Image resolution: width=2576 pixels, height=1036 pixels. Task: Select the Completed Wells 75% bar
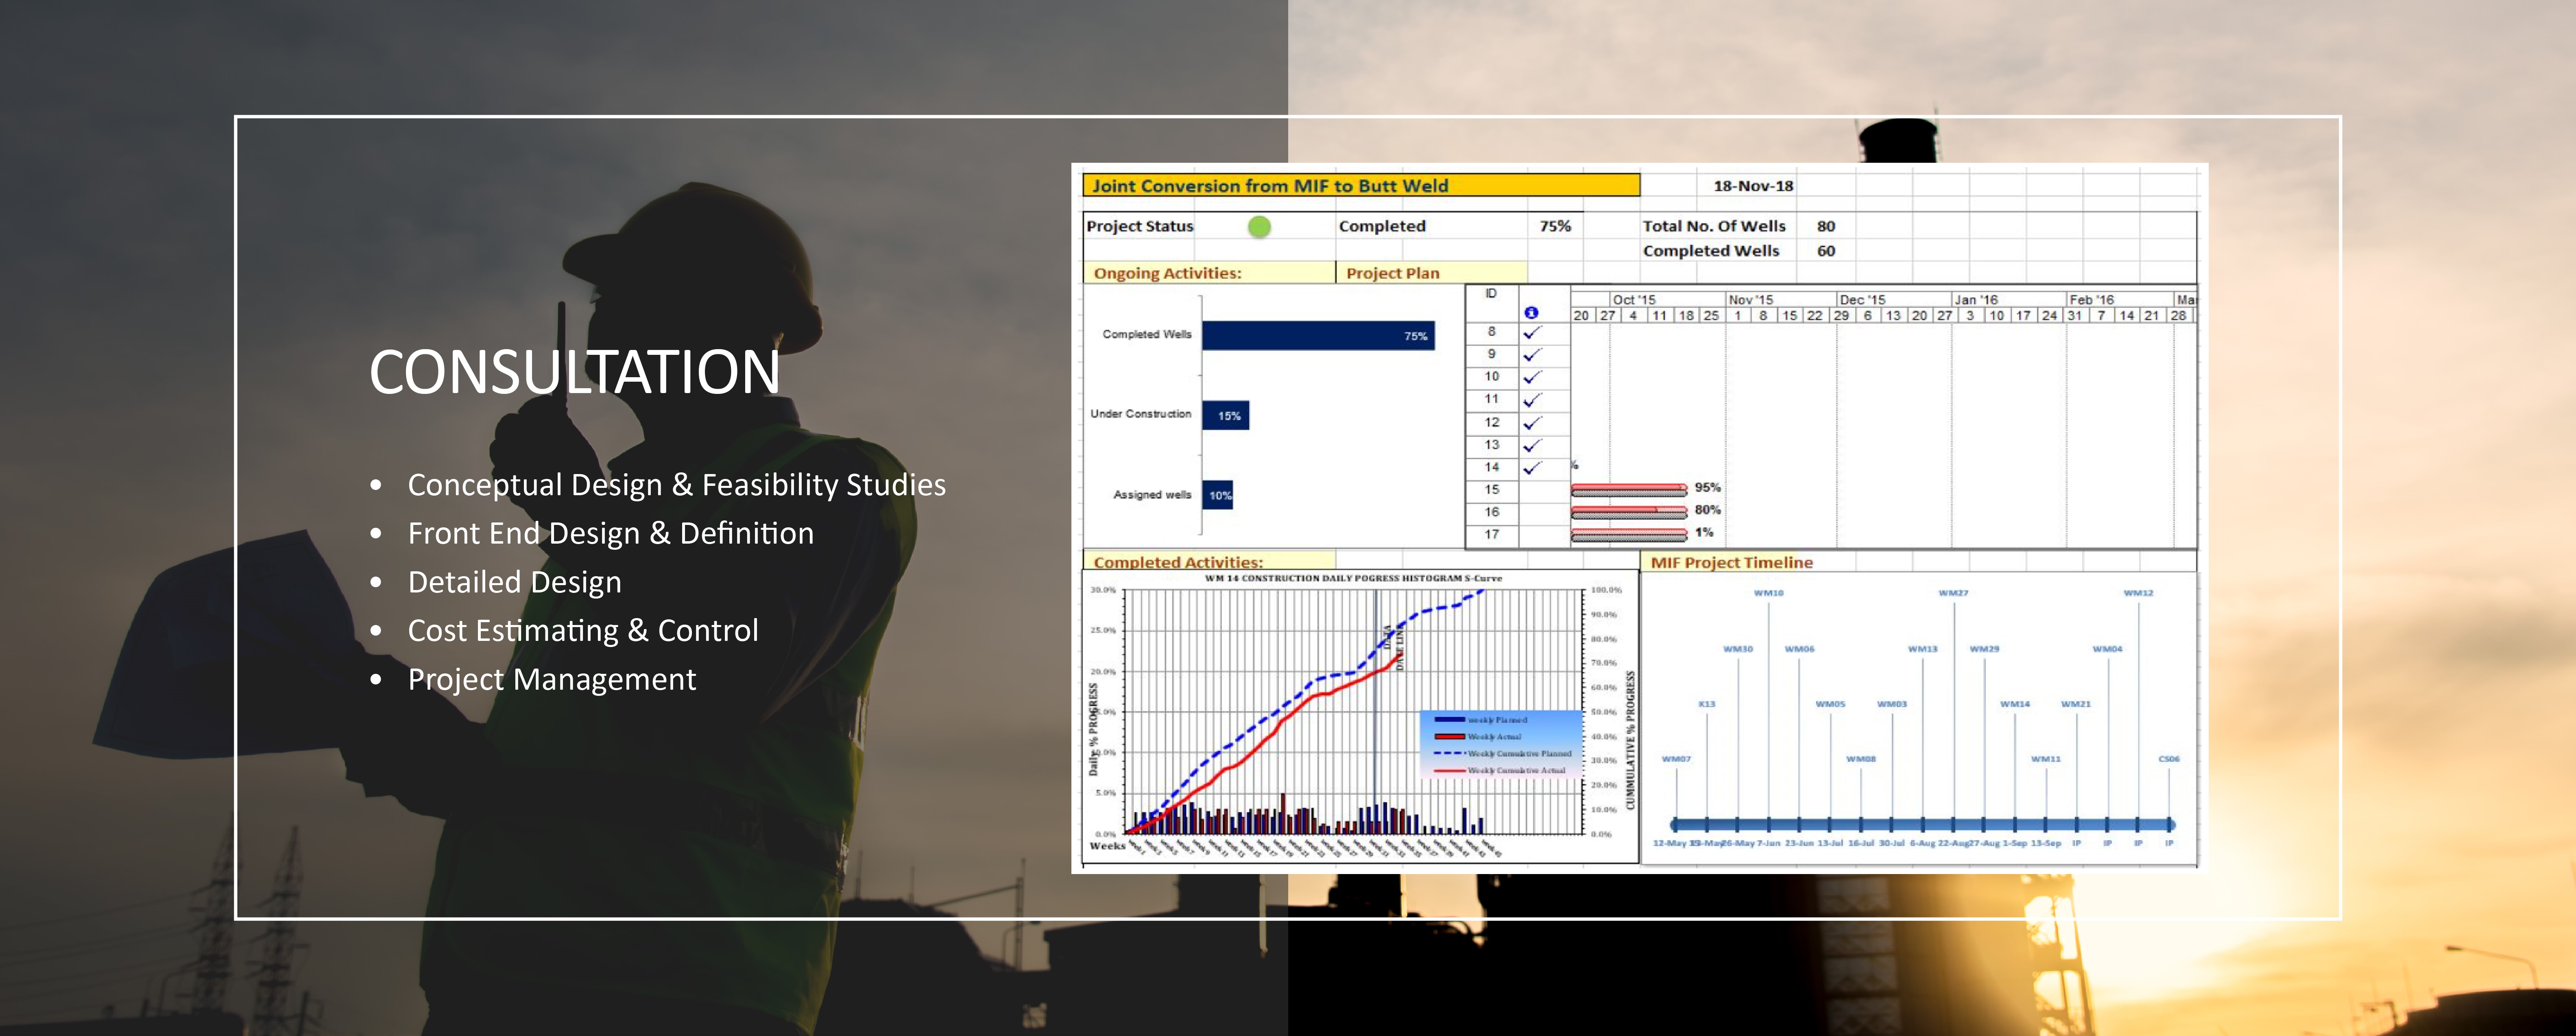coord(1318,336)
